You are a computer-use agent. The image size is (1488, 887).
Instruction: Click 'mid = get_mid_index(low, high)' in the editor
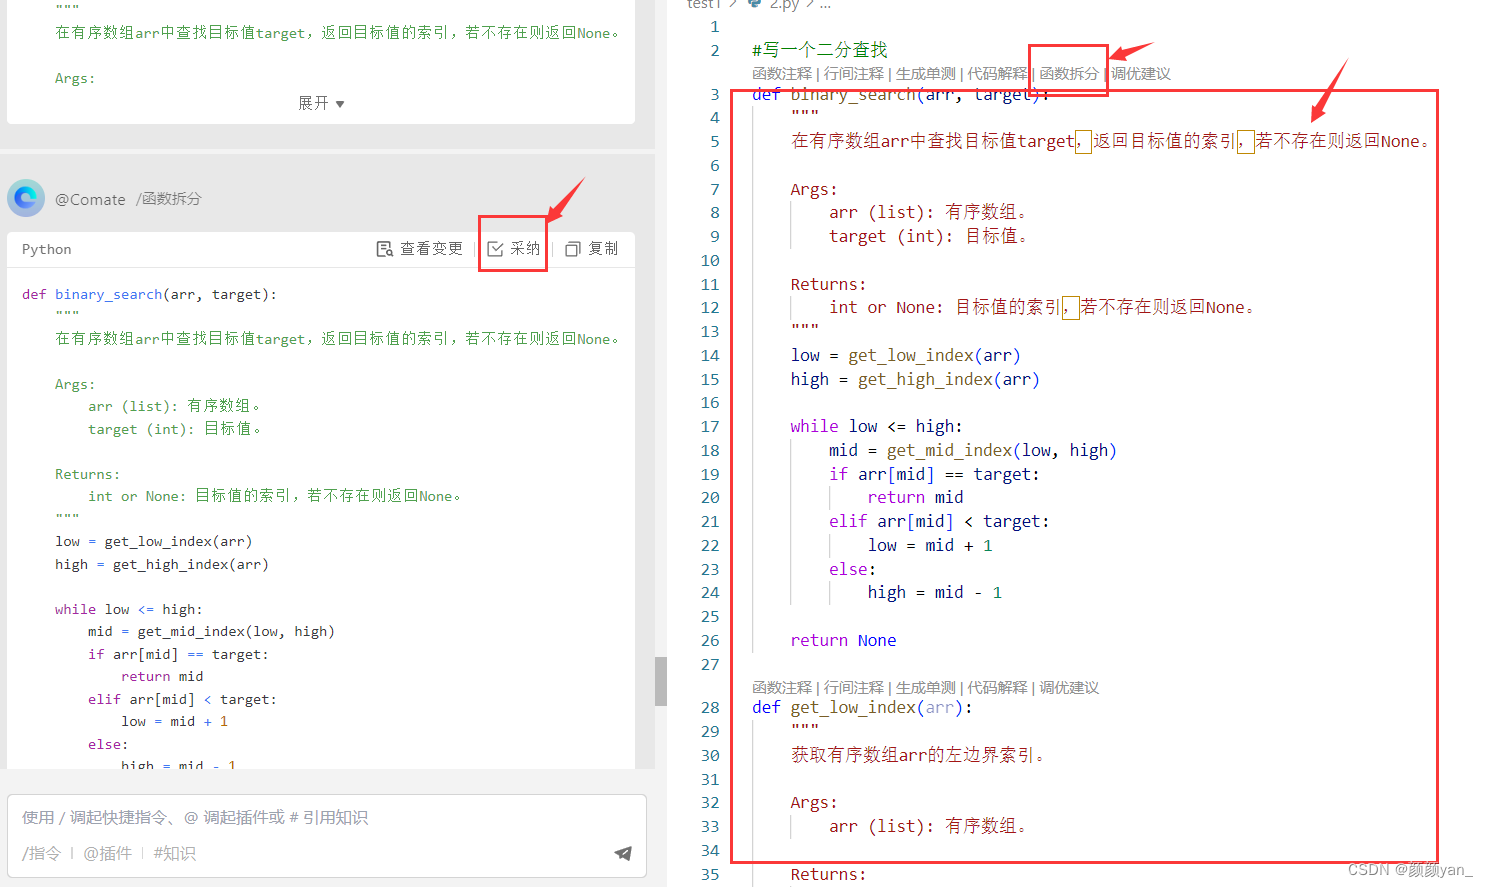coord(973,450)
